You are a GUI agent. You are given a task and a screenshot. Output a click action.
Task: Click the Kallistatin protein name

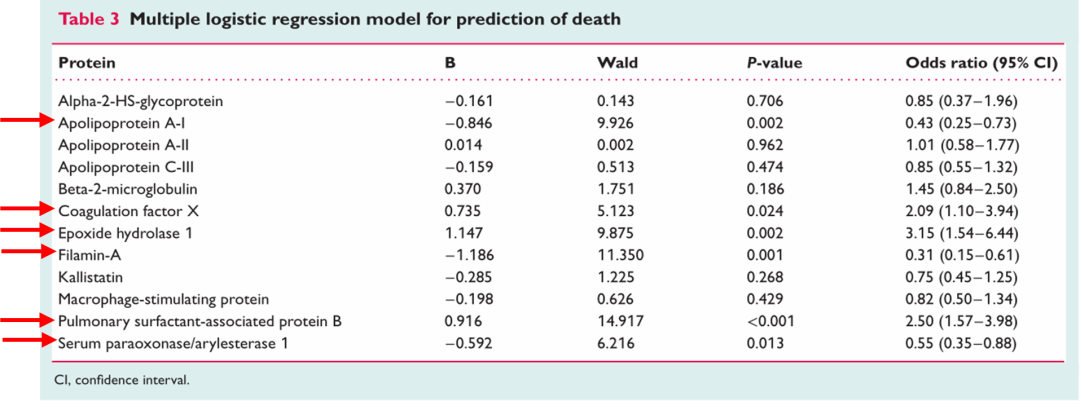tap(90, 276)
